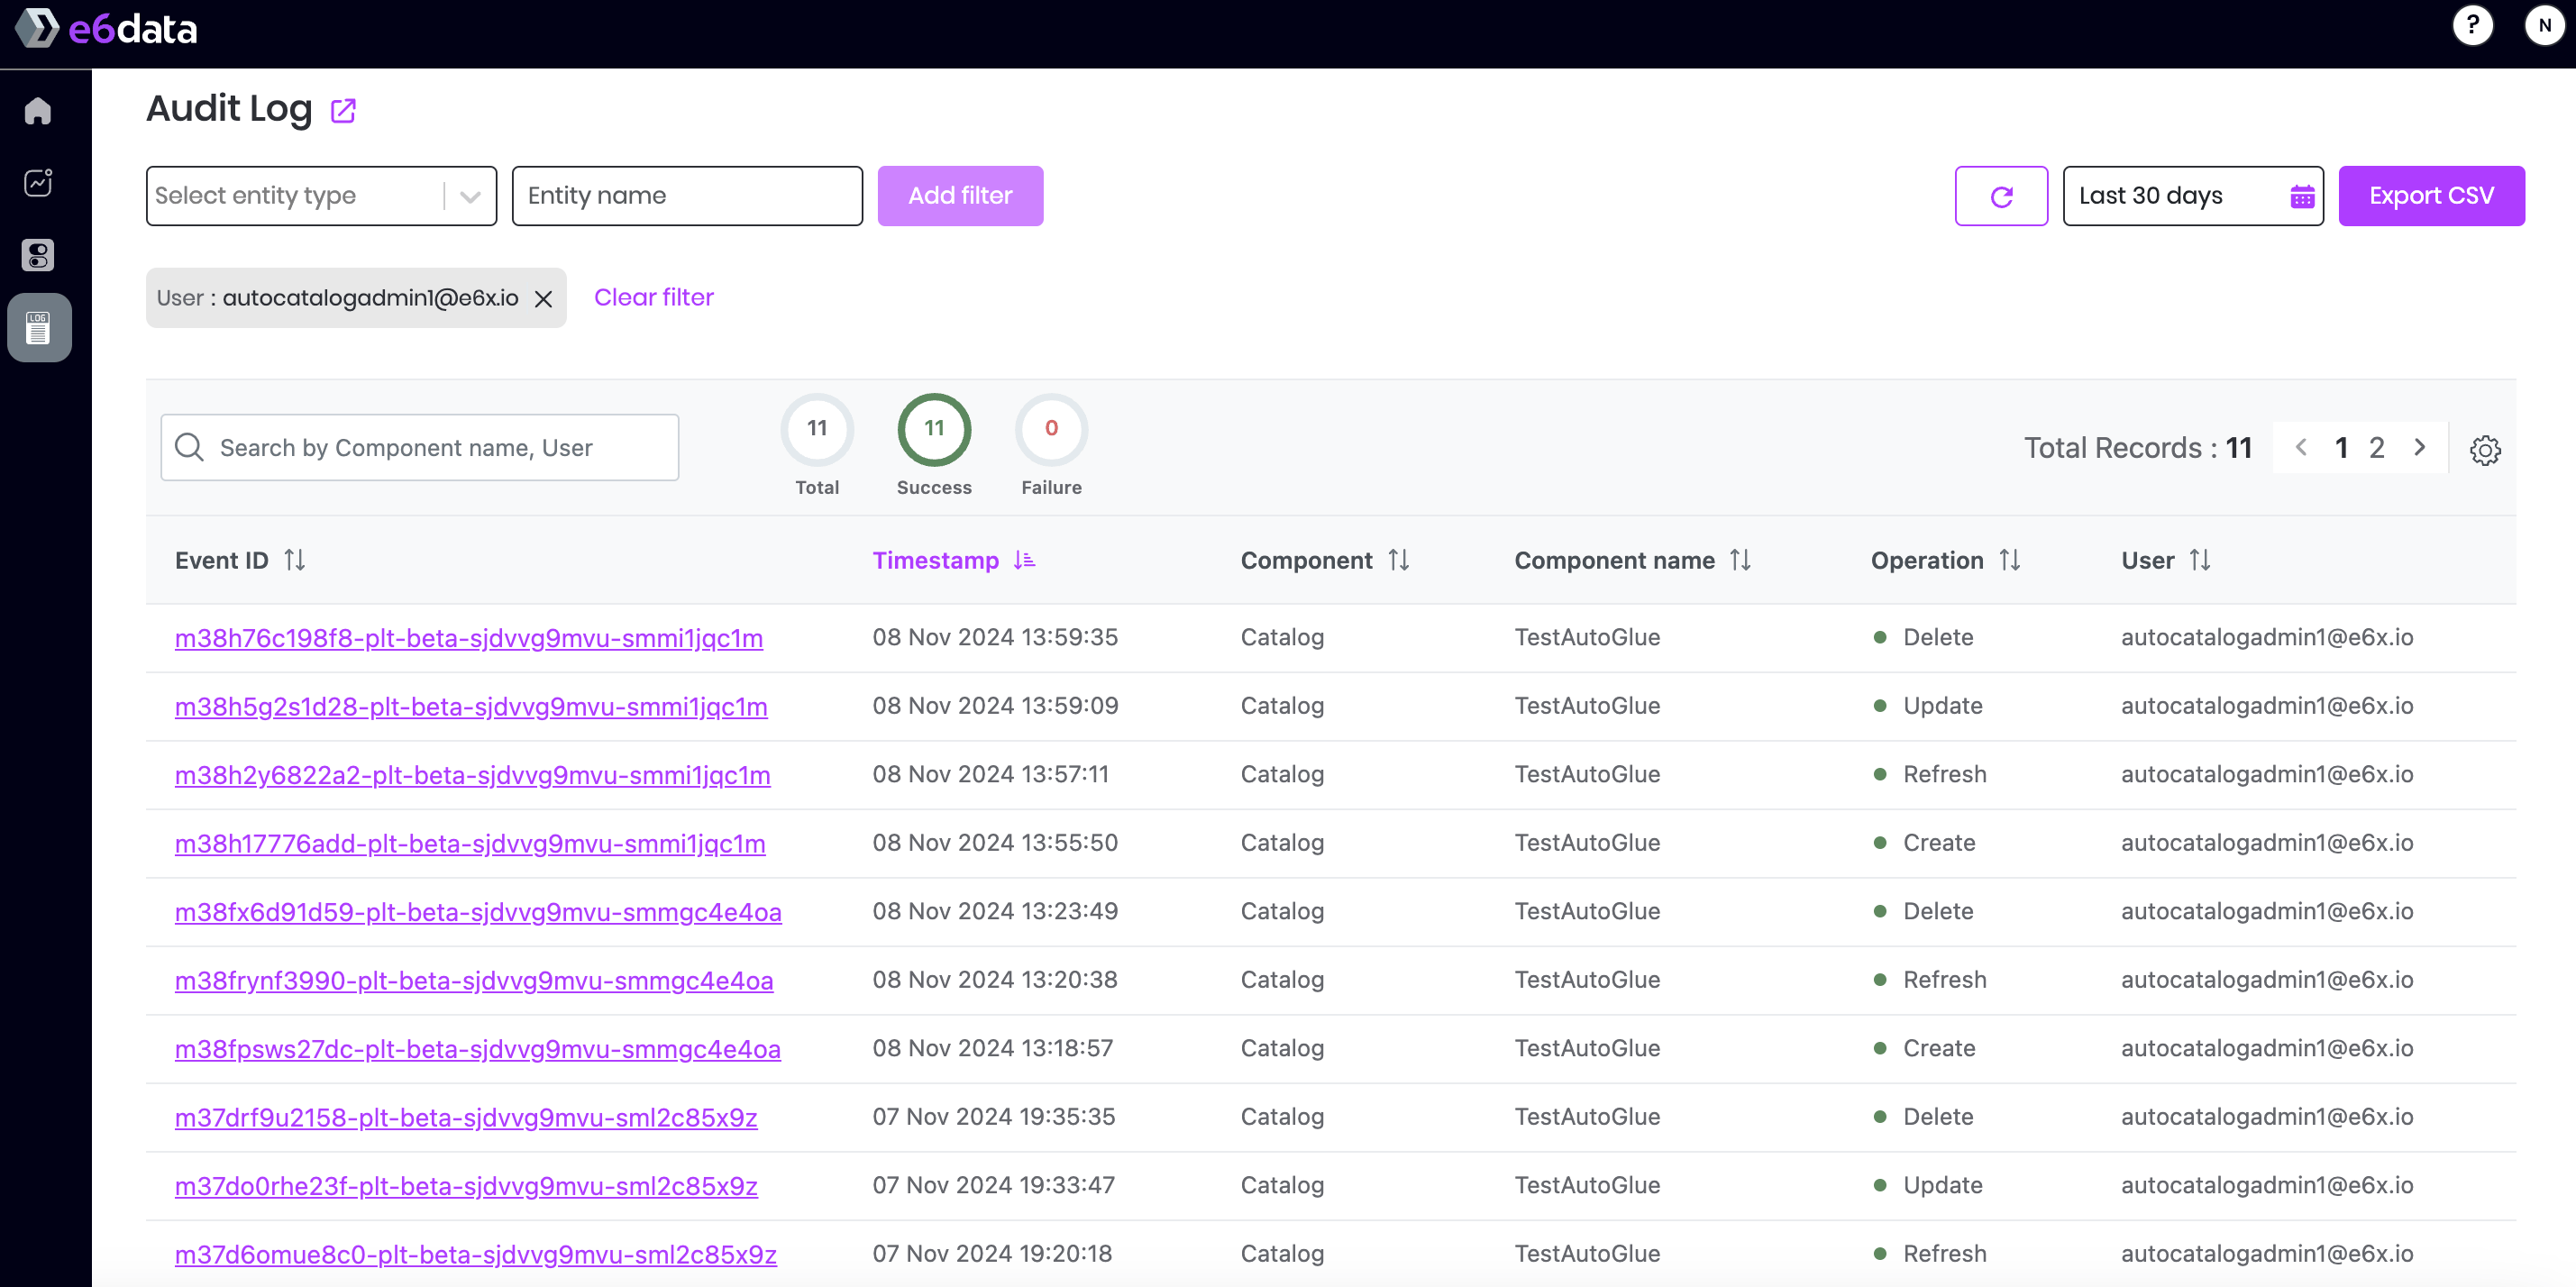
Task: Click Create operation in 13:55:50 row
Action: pyautogui.click(x=1939, y=842)
